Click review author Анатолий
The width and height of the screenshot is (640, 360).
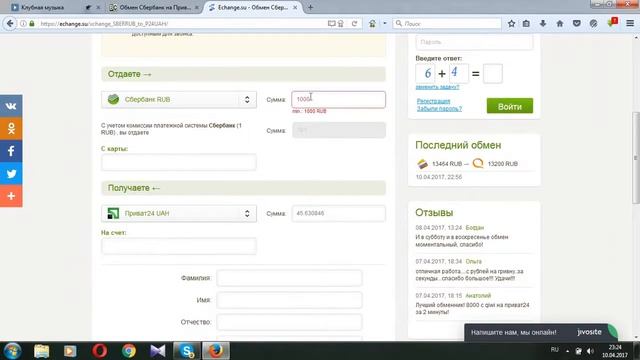point(478,296)
